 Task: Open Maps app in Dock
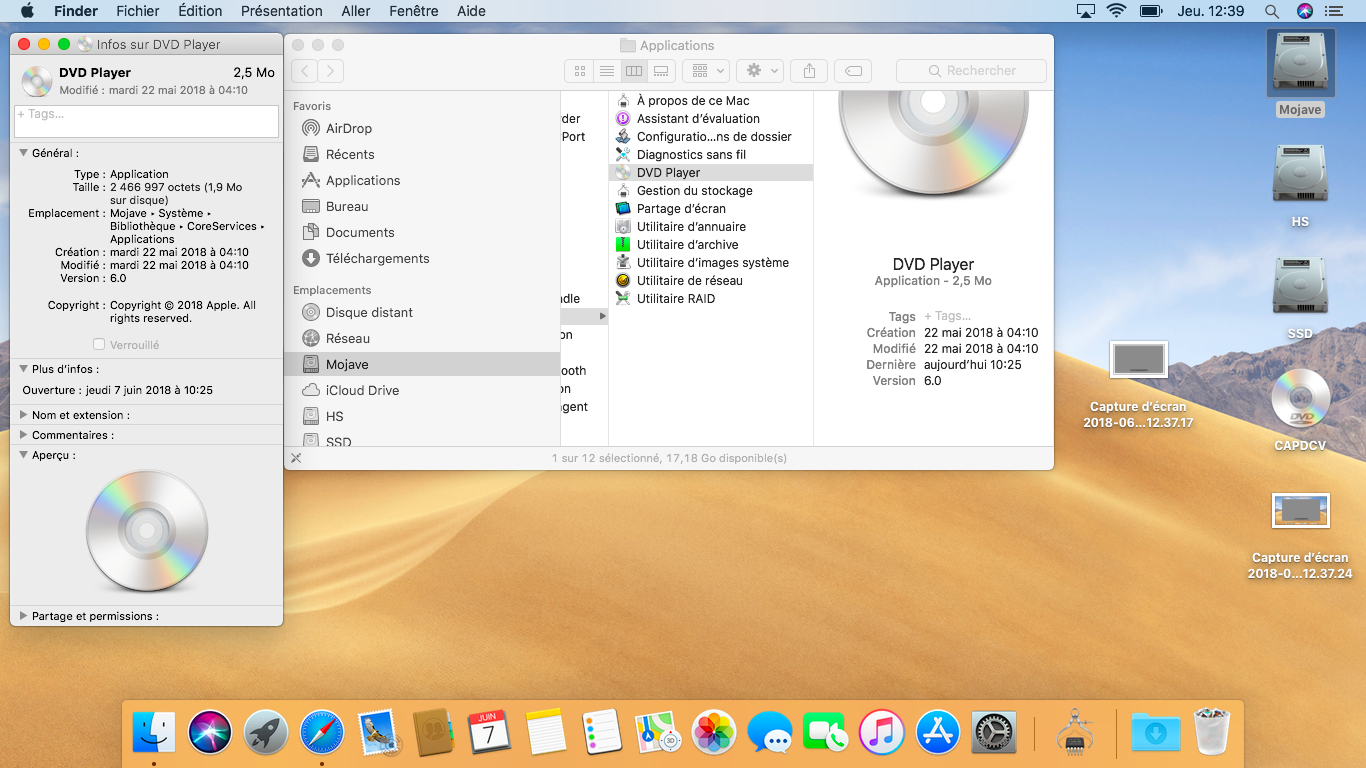click(x=658, y=733)
